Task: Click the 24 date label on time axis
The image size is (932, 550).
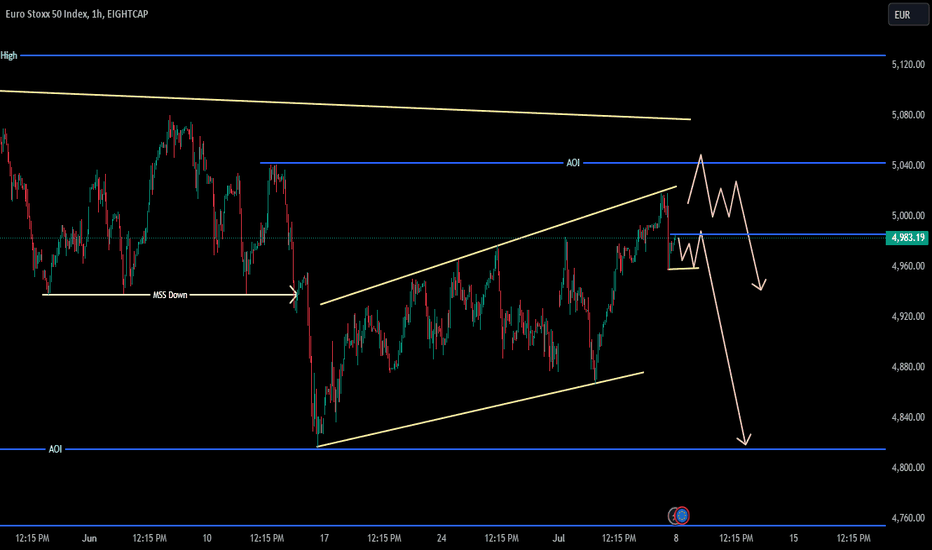Action: 442,539
